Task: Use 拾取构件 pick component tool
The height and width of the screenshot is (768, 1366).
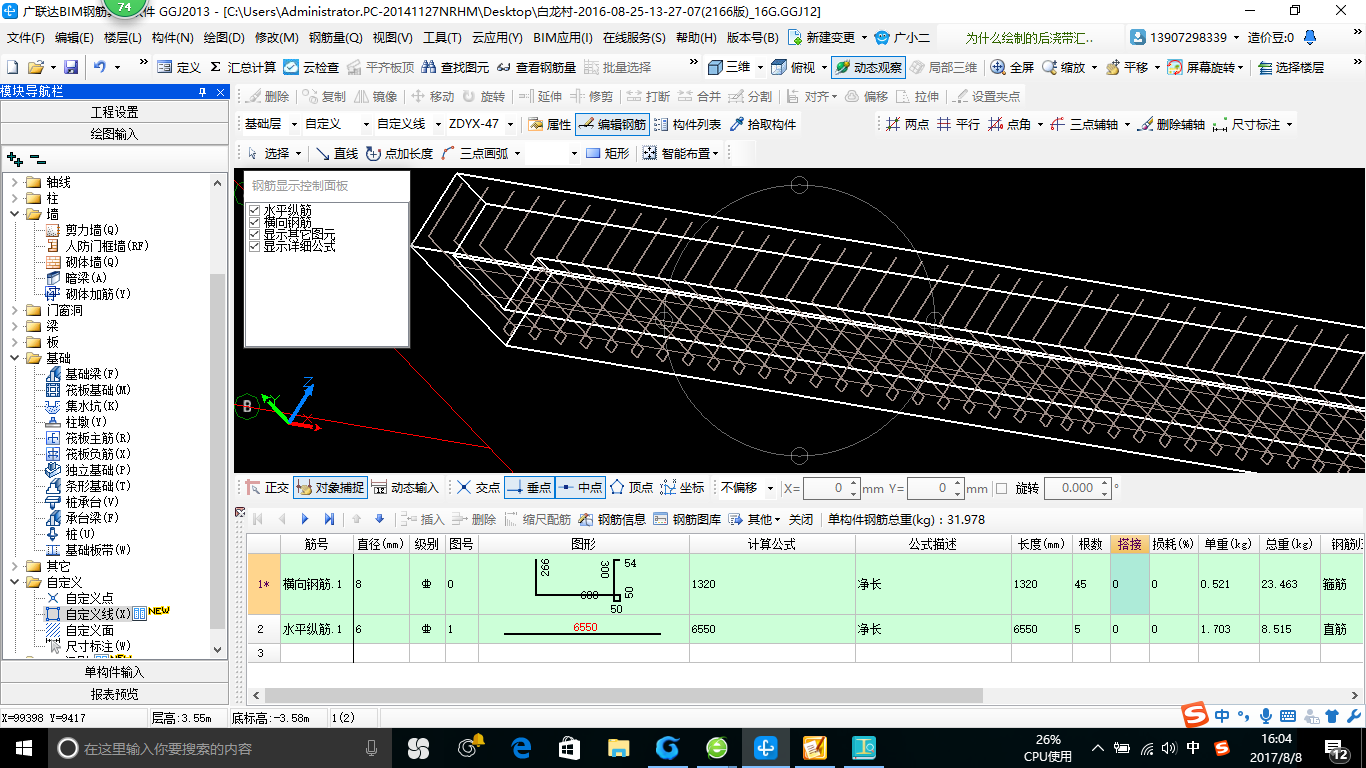Action: click(x=764, y=125)
